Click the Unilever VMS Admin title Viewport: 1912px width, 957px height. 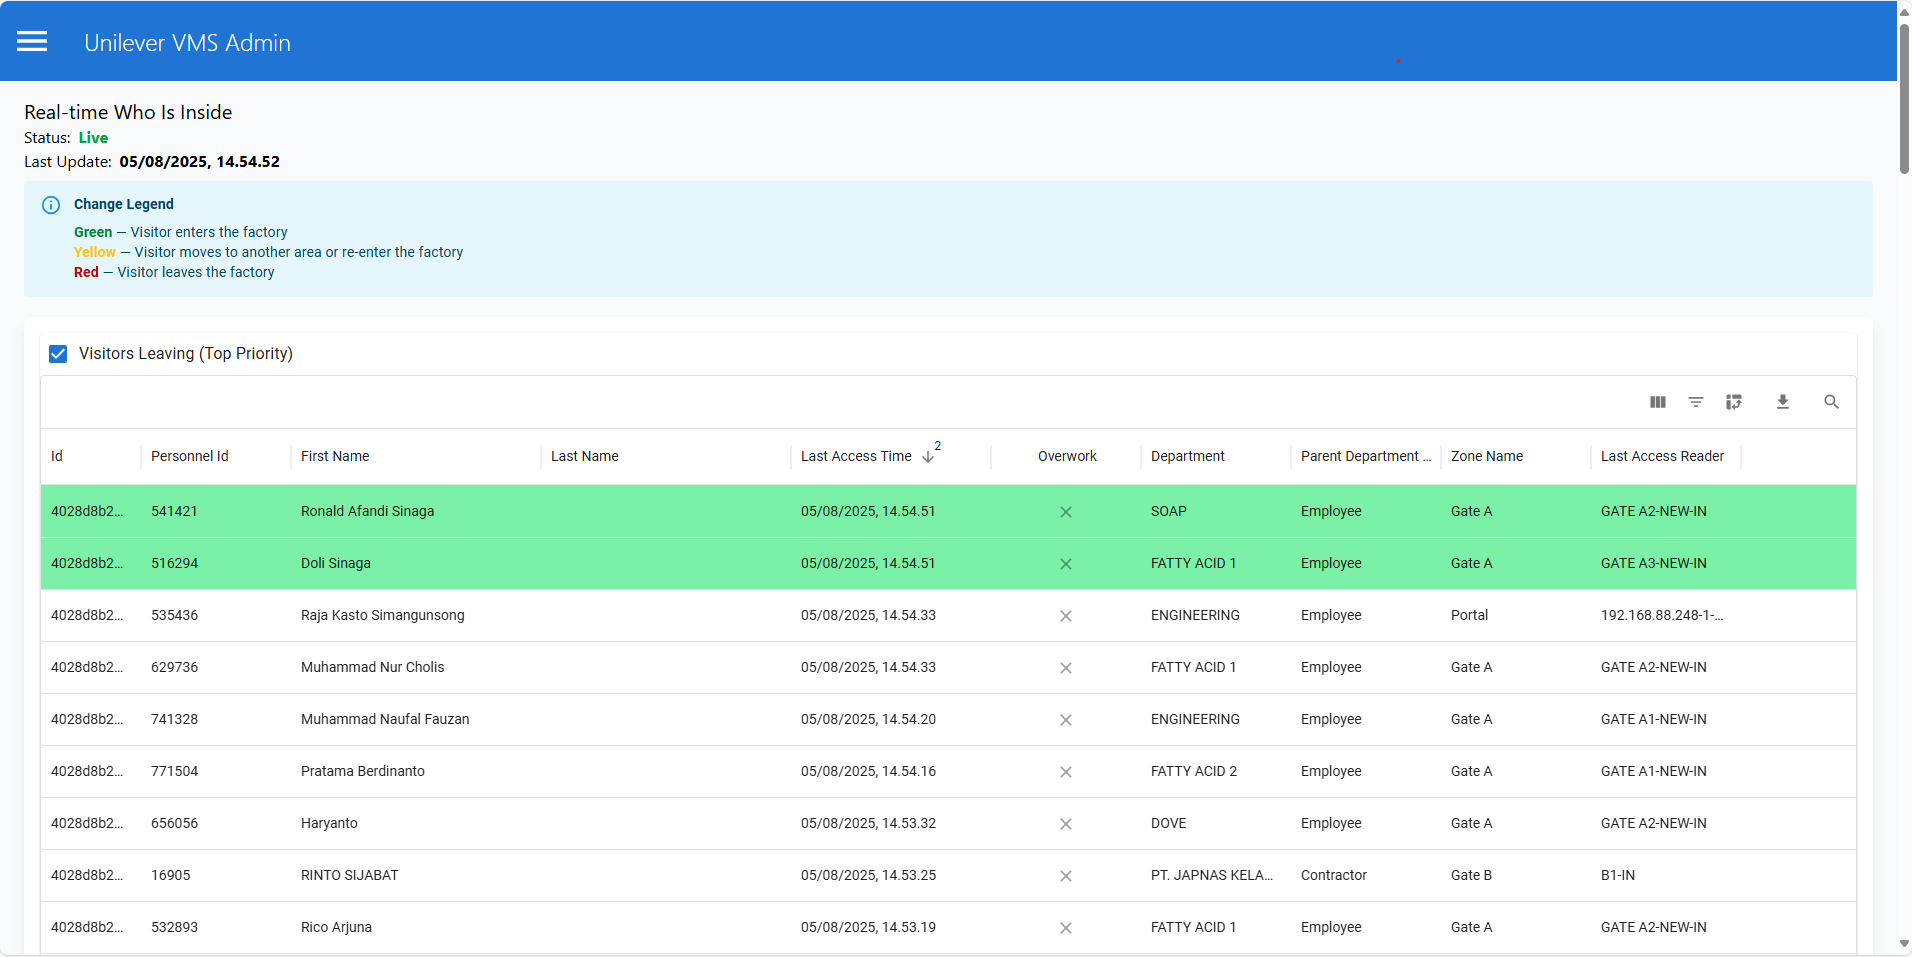(x=187, y=42)
